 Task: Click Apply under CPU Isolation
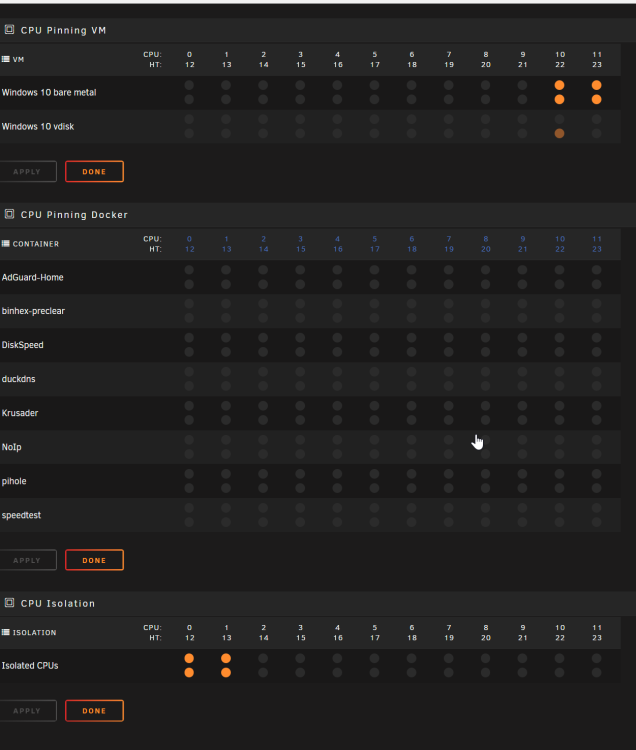pyautogui.click(x=27, y=711)
